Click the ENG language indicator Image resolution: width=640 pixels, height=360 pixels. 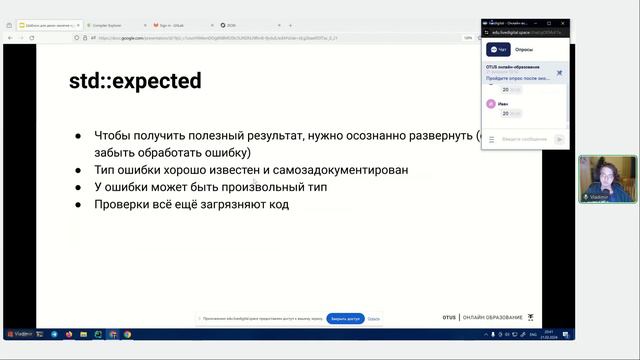coord(533,334)
